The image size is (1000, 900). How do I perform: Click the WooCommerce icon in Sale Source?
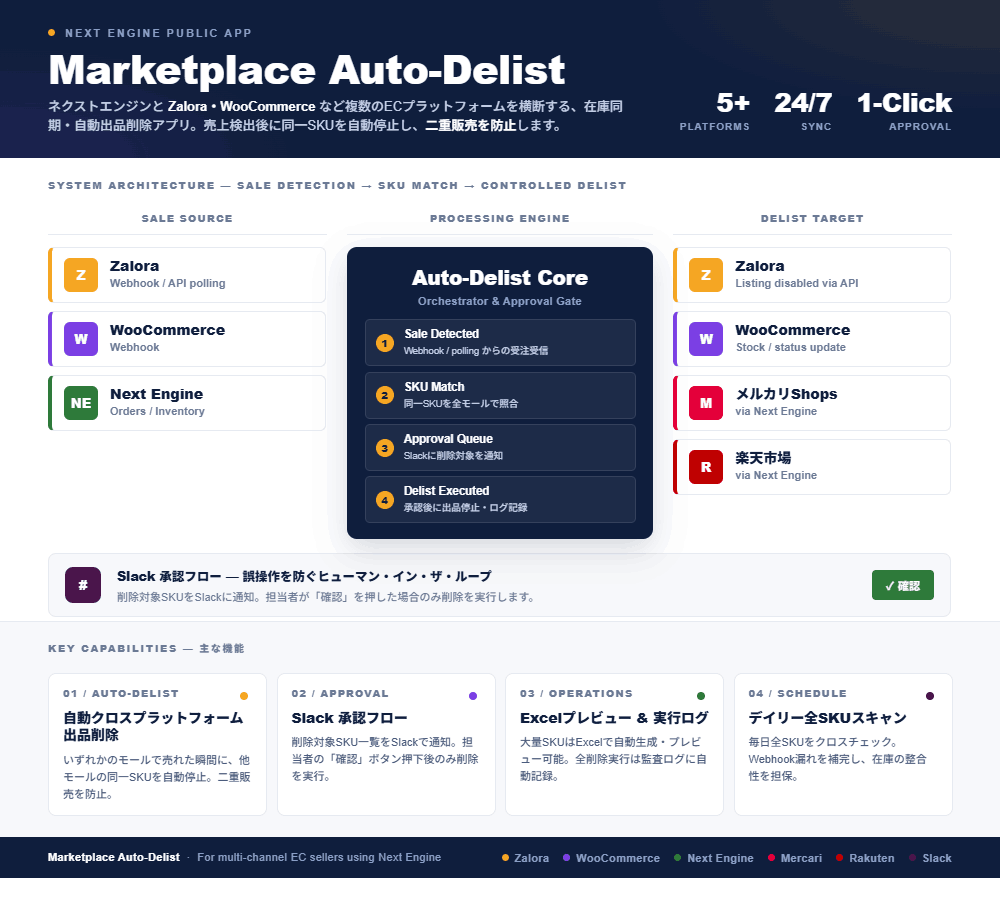81,339
